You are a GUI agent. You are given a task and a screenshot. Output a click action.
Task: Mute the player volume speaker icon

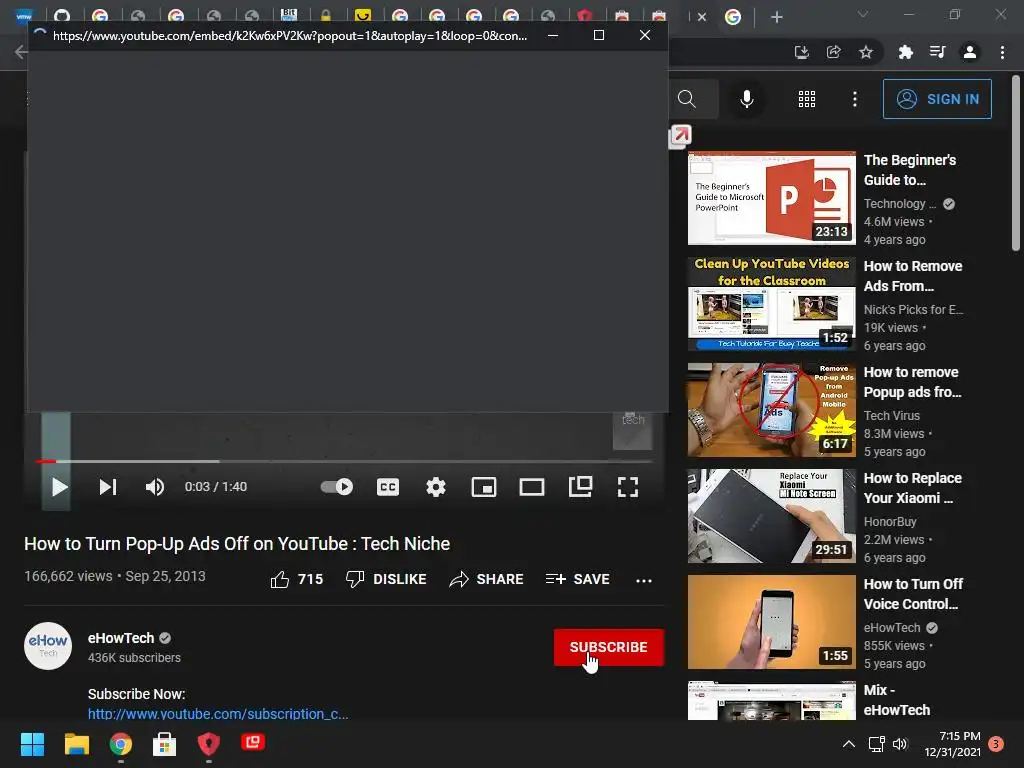click(155, 487)
